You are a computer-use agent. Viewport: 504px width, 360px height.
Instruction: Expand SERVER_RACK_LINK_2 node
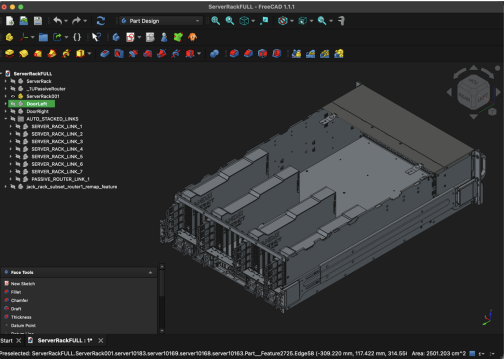pyautogui.click(x=11, y=134)
